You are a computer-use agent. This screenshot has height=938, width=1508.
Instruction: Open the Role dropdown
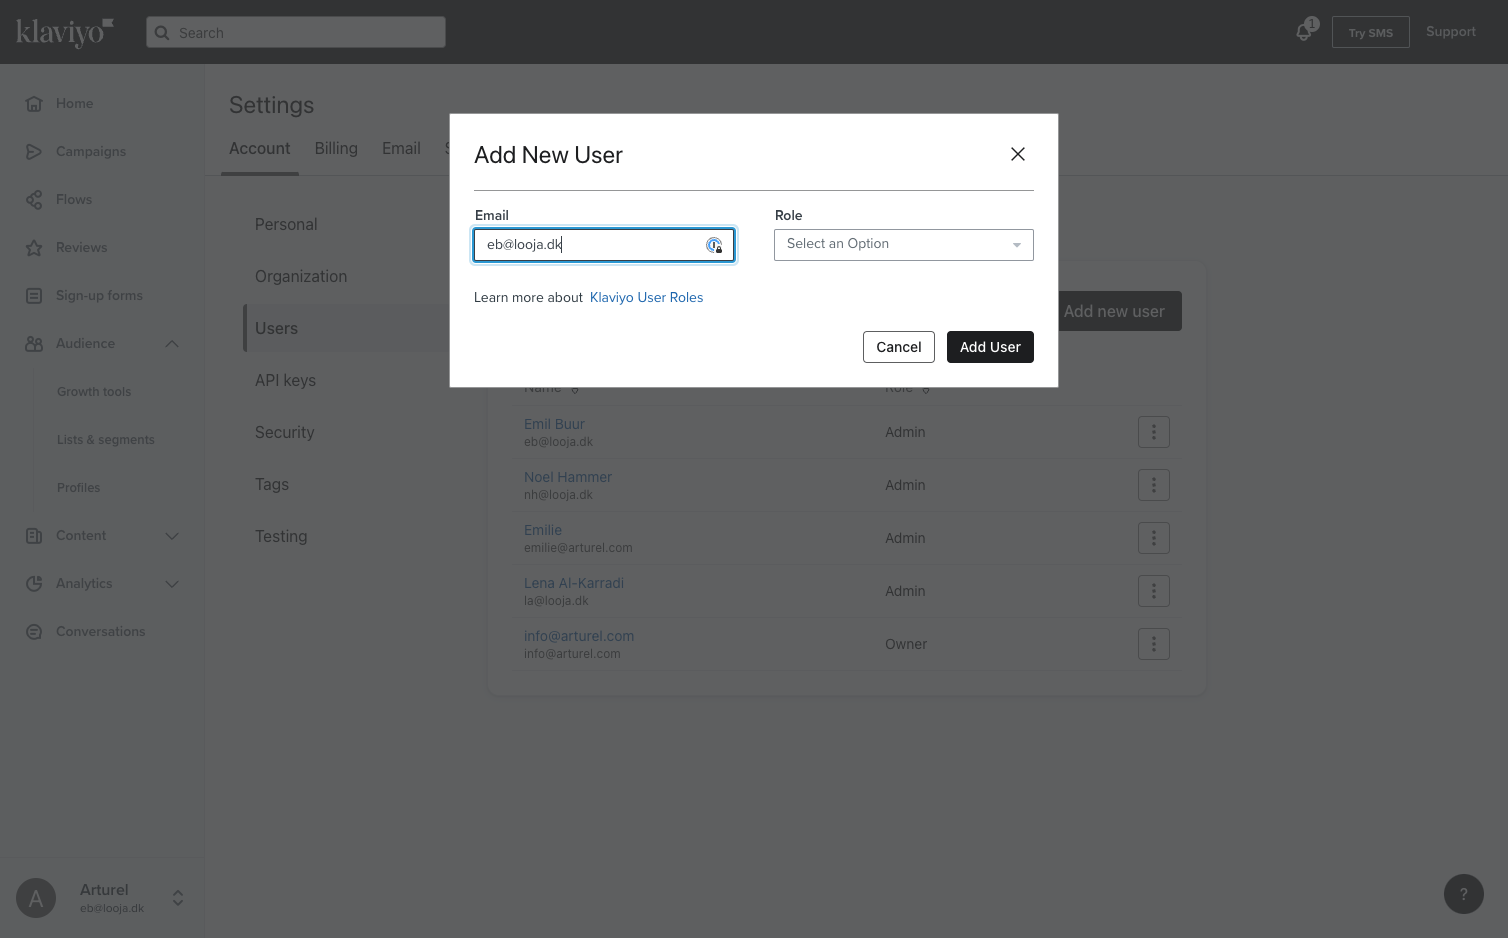[x=904, y=245]
